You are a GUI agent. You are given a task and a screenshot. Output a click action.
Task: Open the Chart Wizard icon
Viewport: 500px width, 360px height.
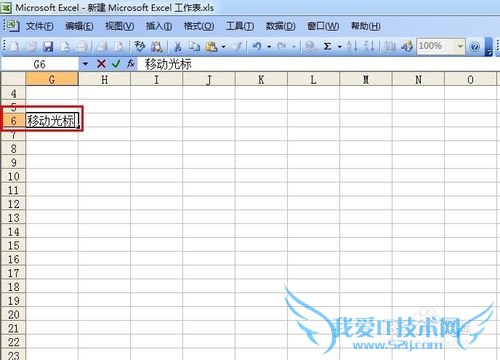click(x=389, y=46)
